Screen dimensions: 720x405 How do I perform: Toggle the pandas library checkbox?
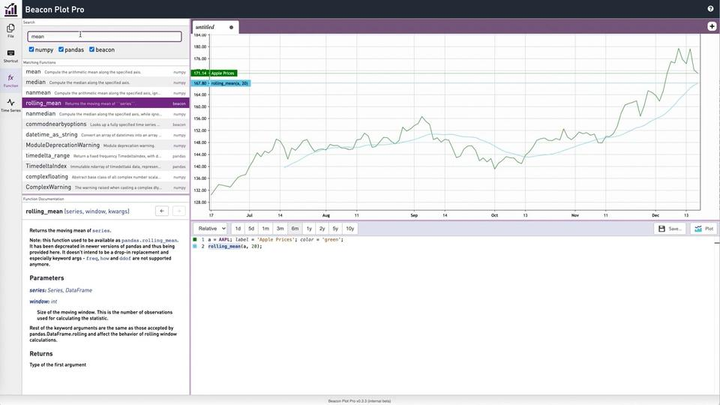62,49
